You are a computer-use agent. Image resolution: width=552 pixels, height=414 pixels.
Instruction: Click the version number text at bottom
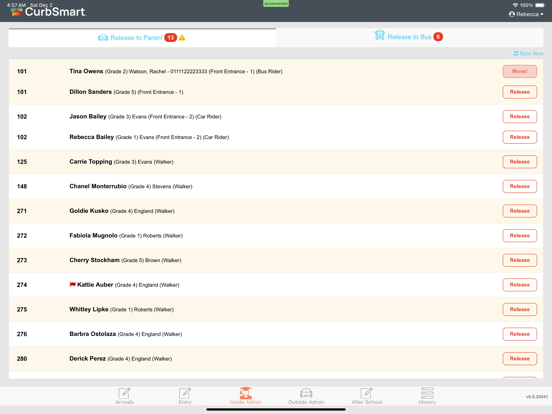pos(537,397)
